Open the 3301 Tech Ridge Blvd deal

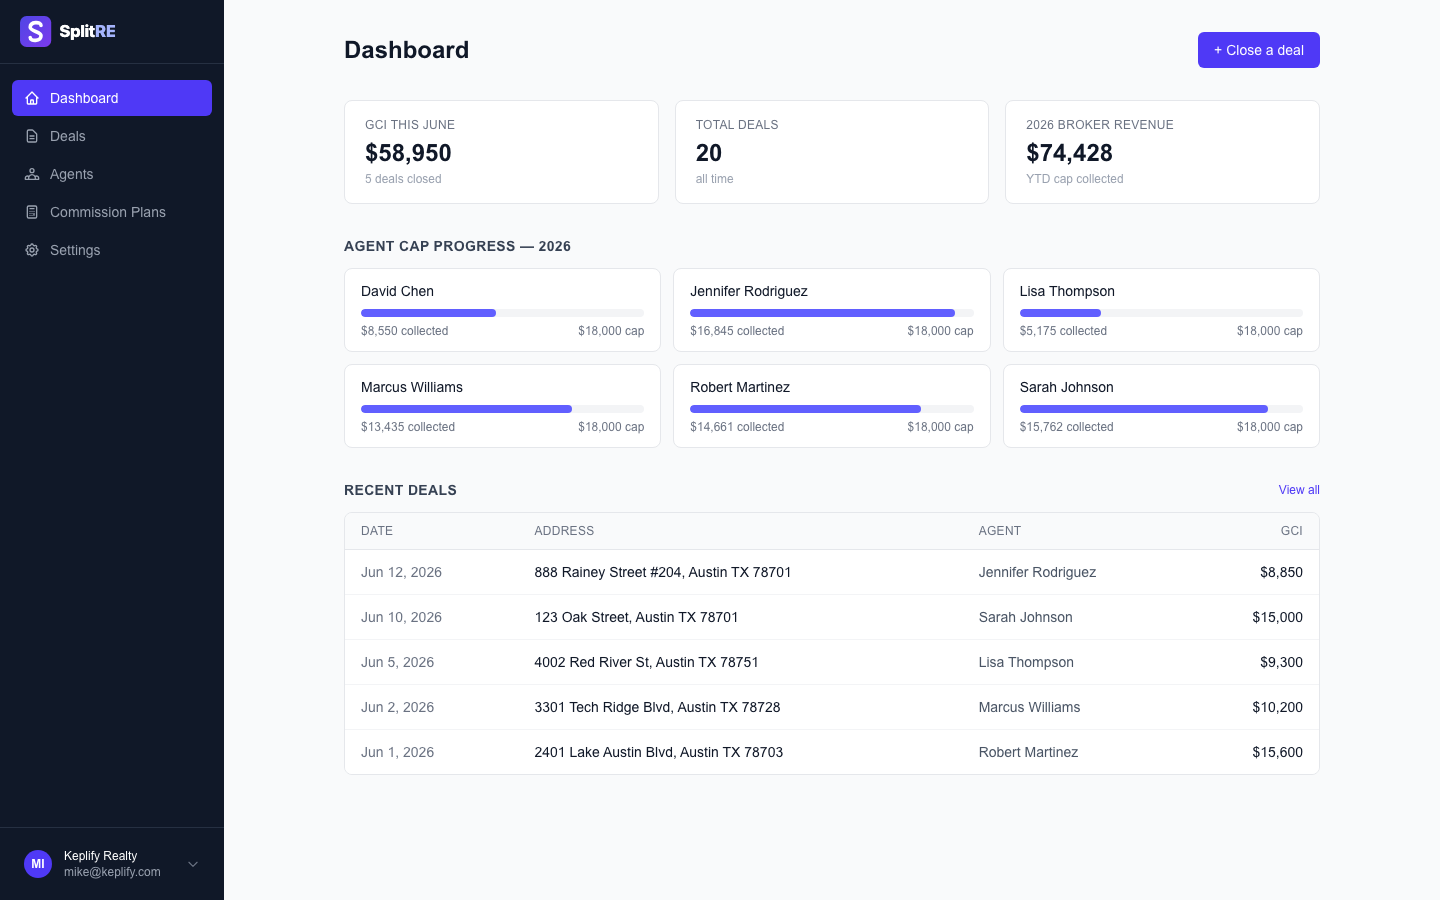pyautogui.click(x=832, y=707)
